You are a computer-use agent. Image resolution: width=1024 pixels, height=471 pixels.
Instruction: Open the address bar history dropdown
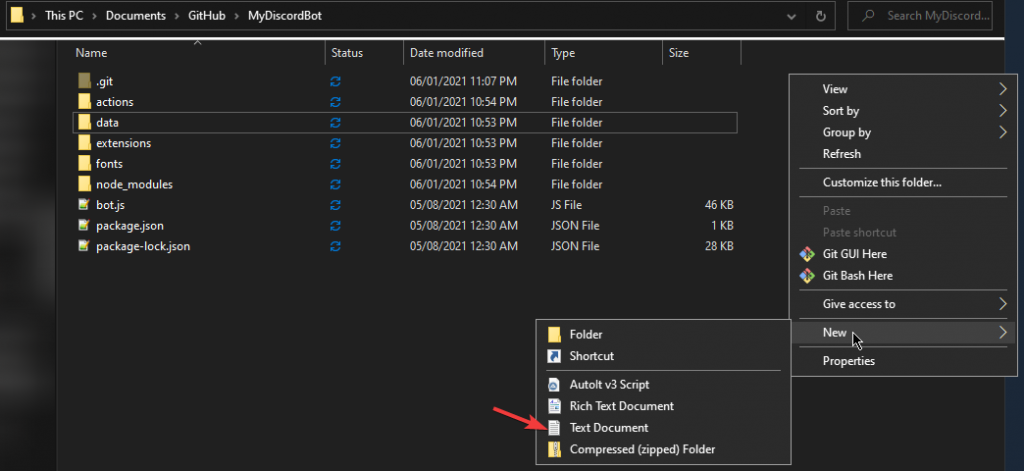point(791,16)
